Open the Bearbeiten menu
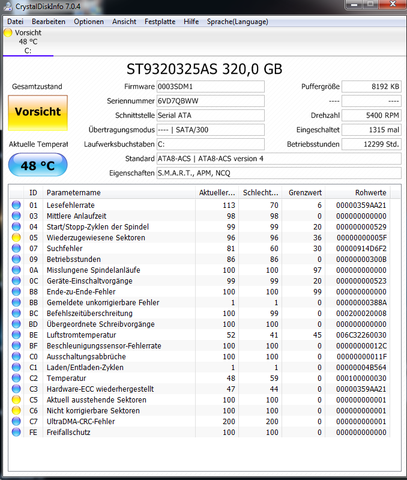Screen dimensions: 407x480 [x=49, y=22]
